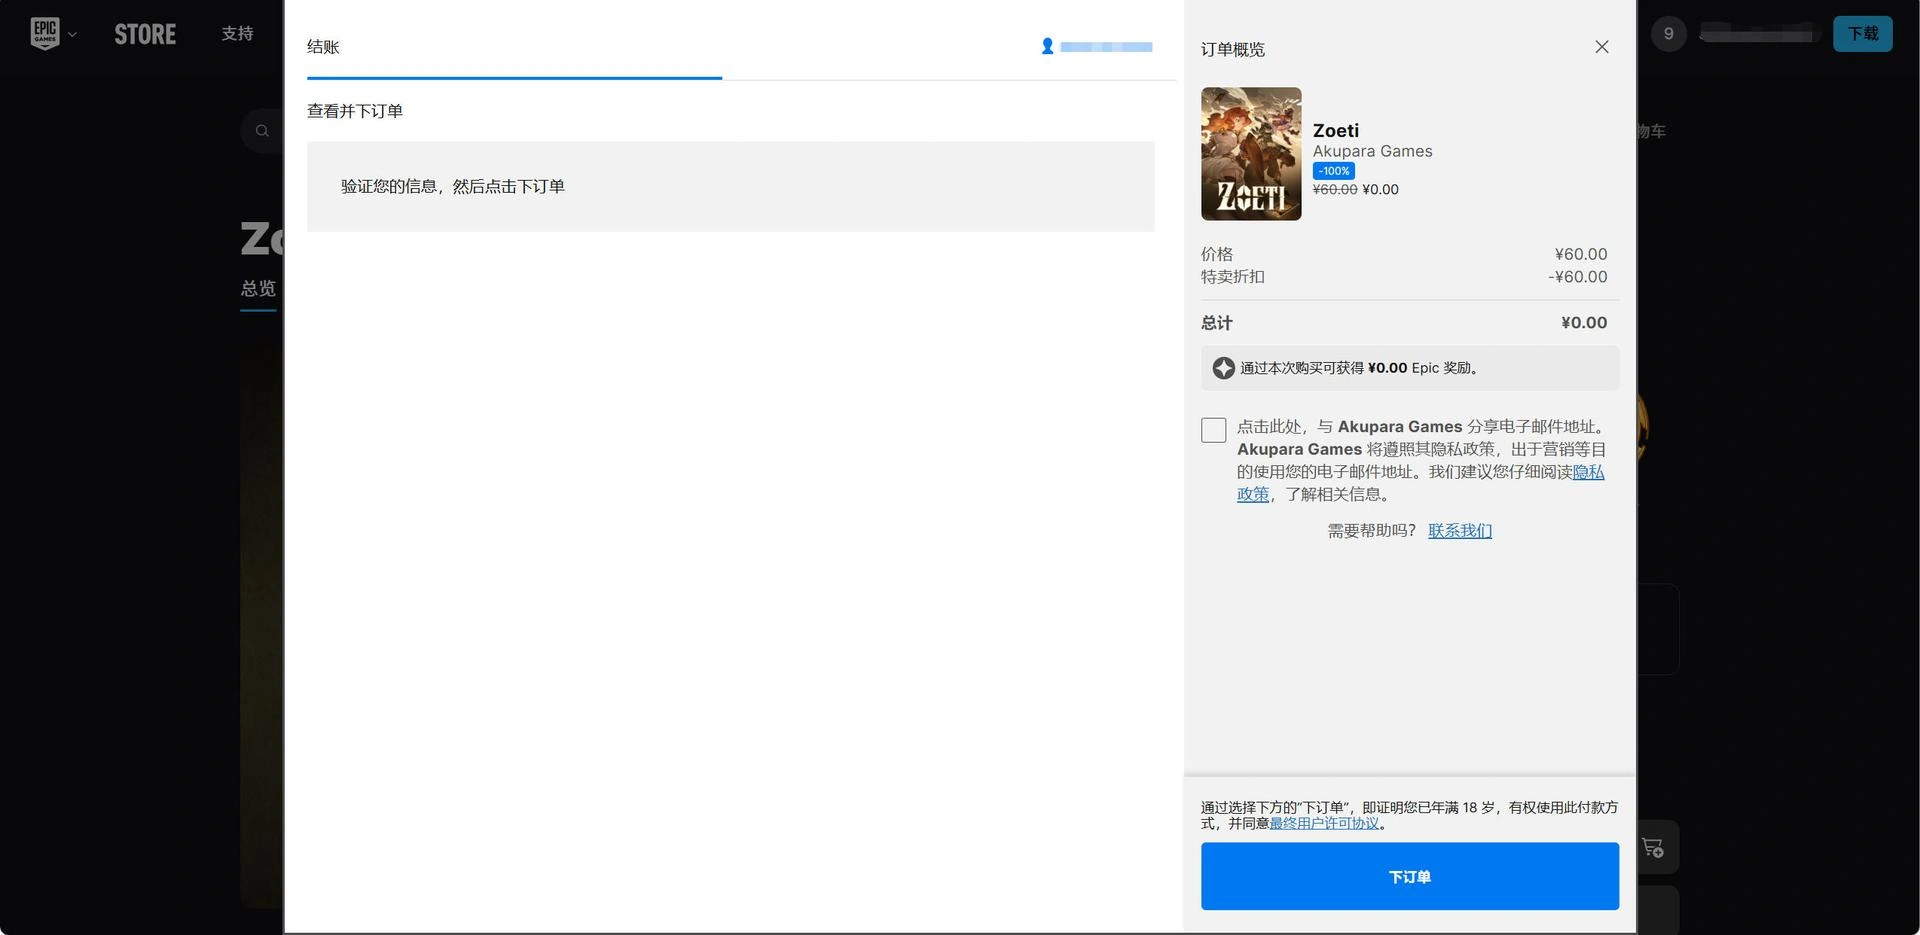Click the STORE logo

pos(145,34)
